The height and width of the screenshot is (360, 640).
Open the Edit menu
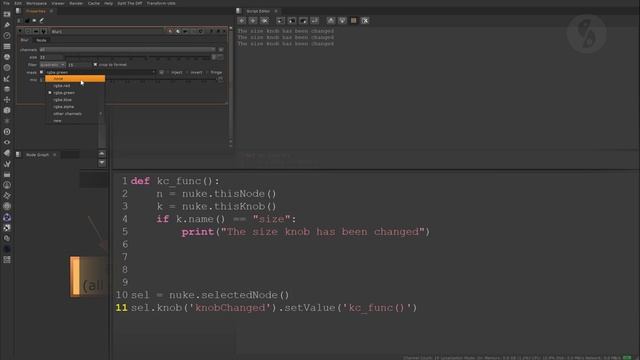coord(18,3)
